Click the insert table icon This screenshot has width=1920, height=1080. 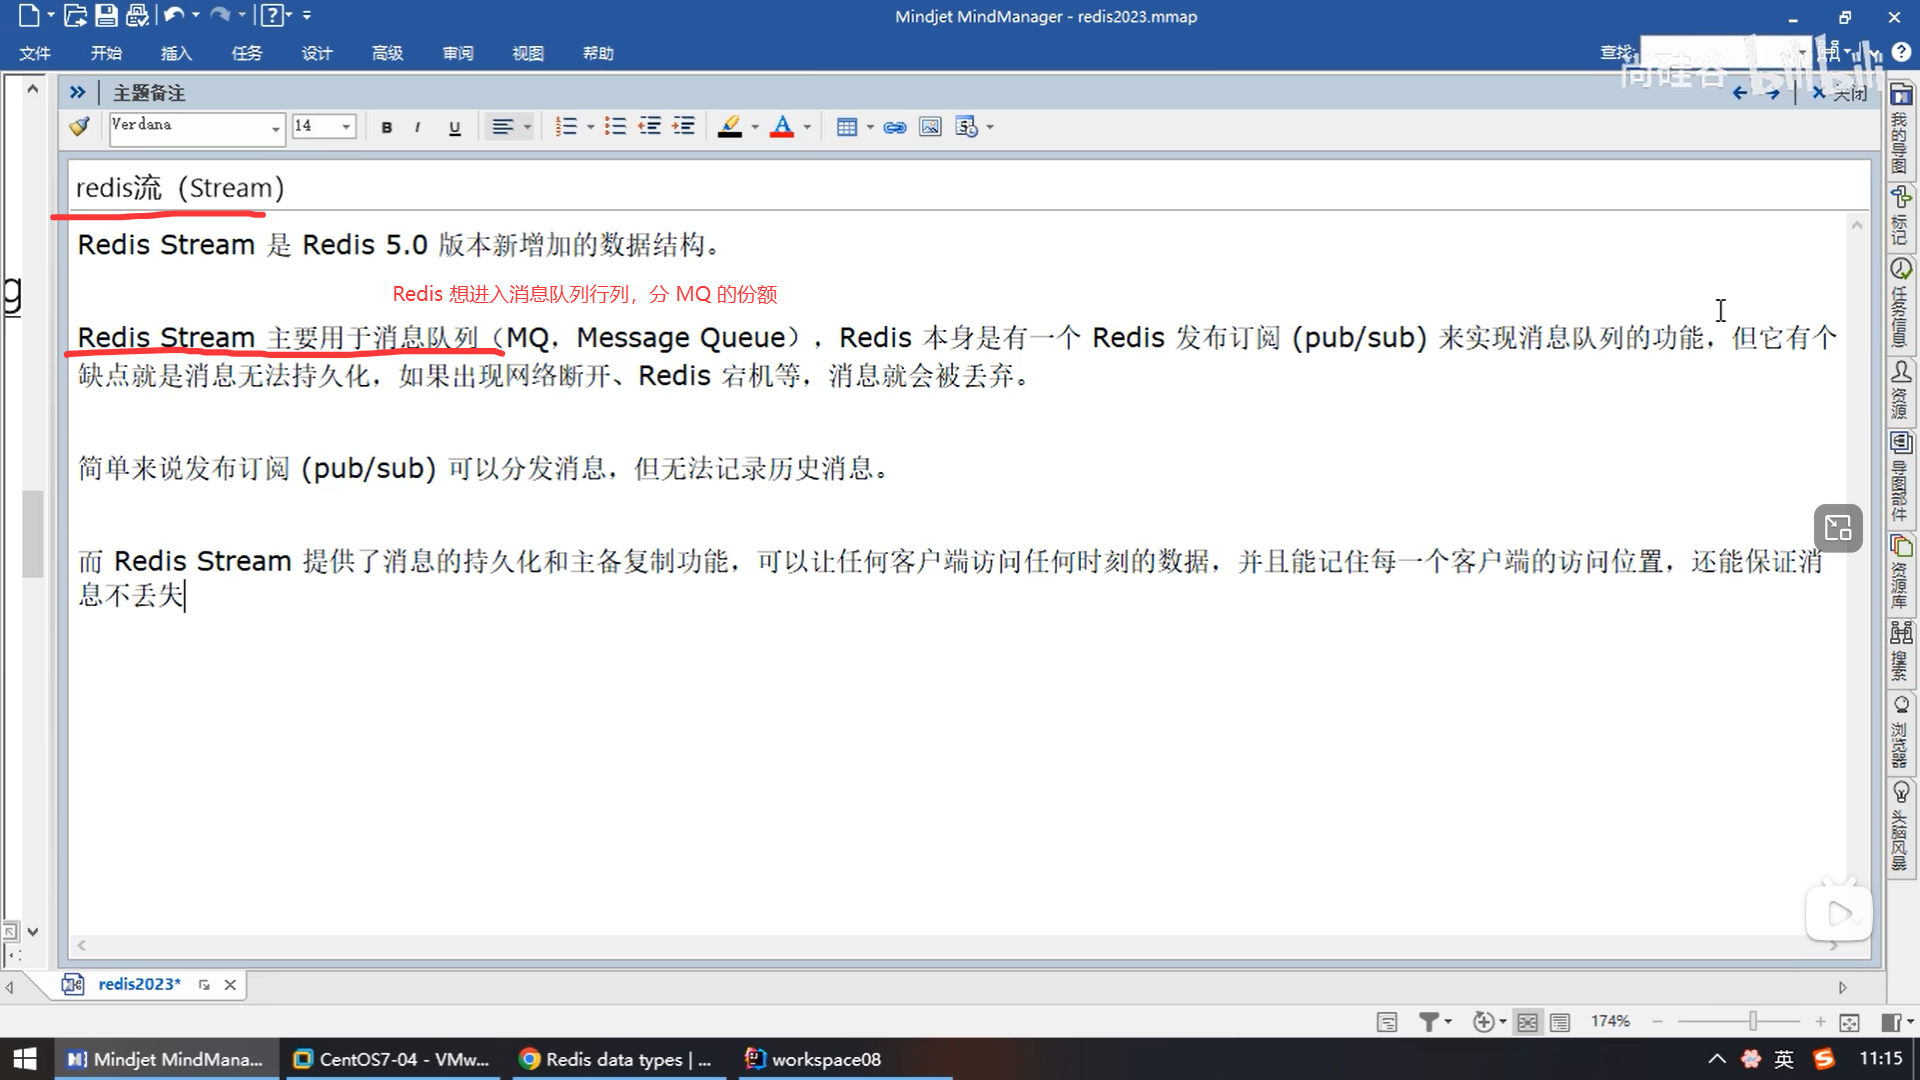point(846,127)
